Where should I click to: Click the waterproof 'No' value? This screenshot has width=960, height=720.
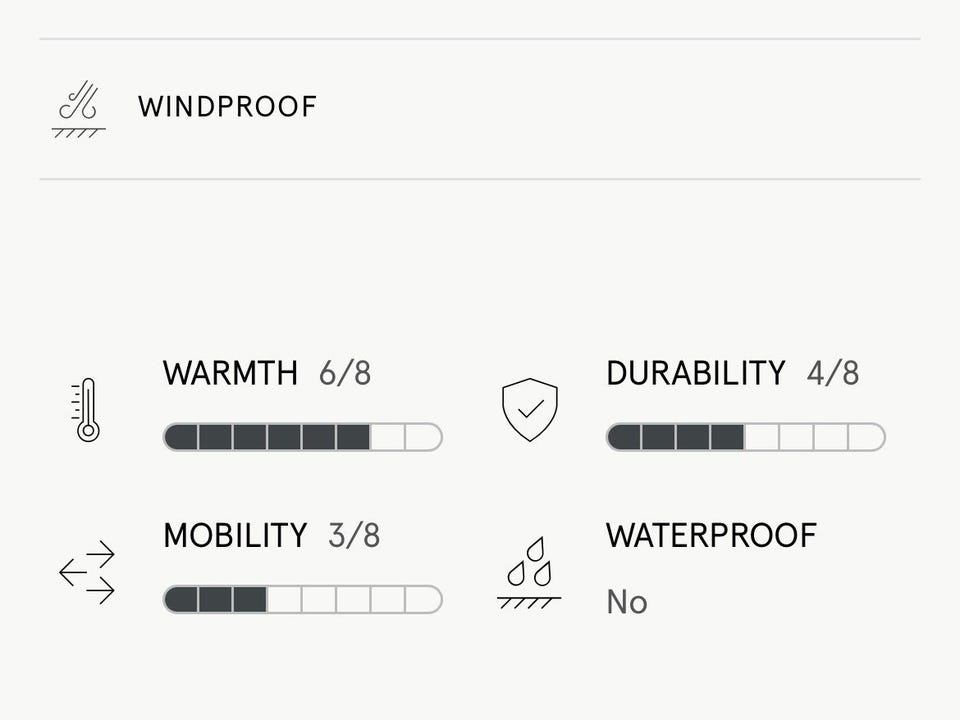coord(627,602)
